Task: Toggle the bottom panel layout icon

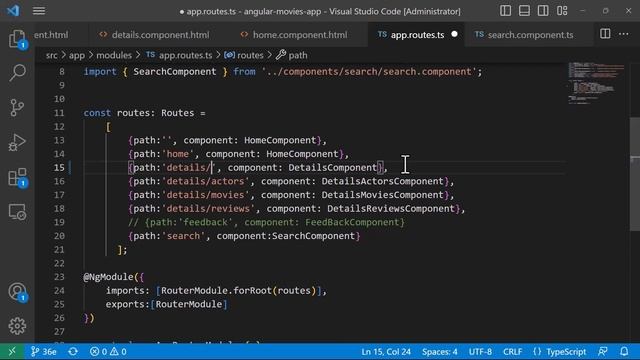Action: [x=524, y=11]
